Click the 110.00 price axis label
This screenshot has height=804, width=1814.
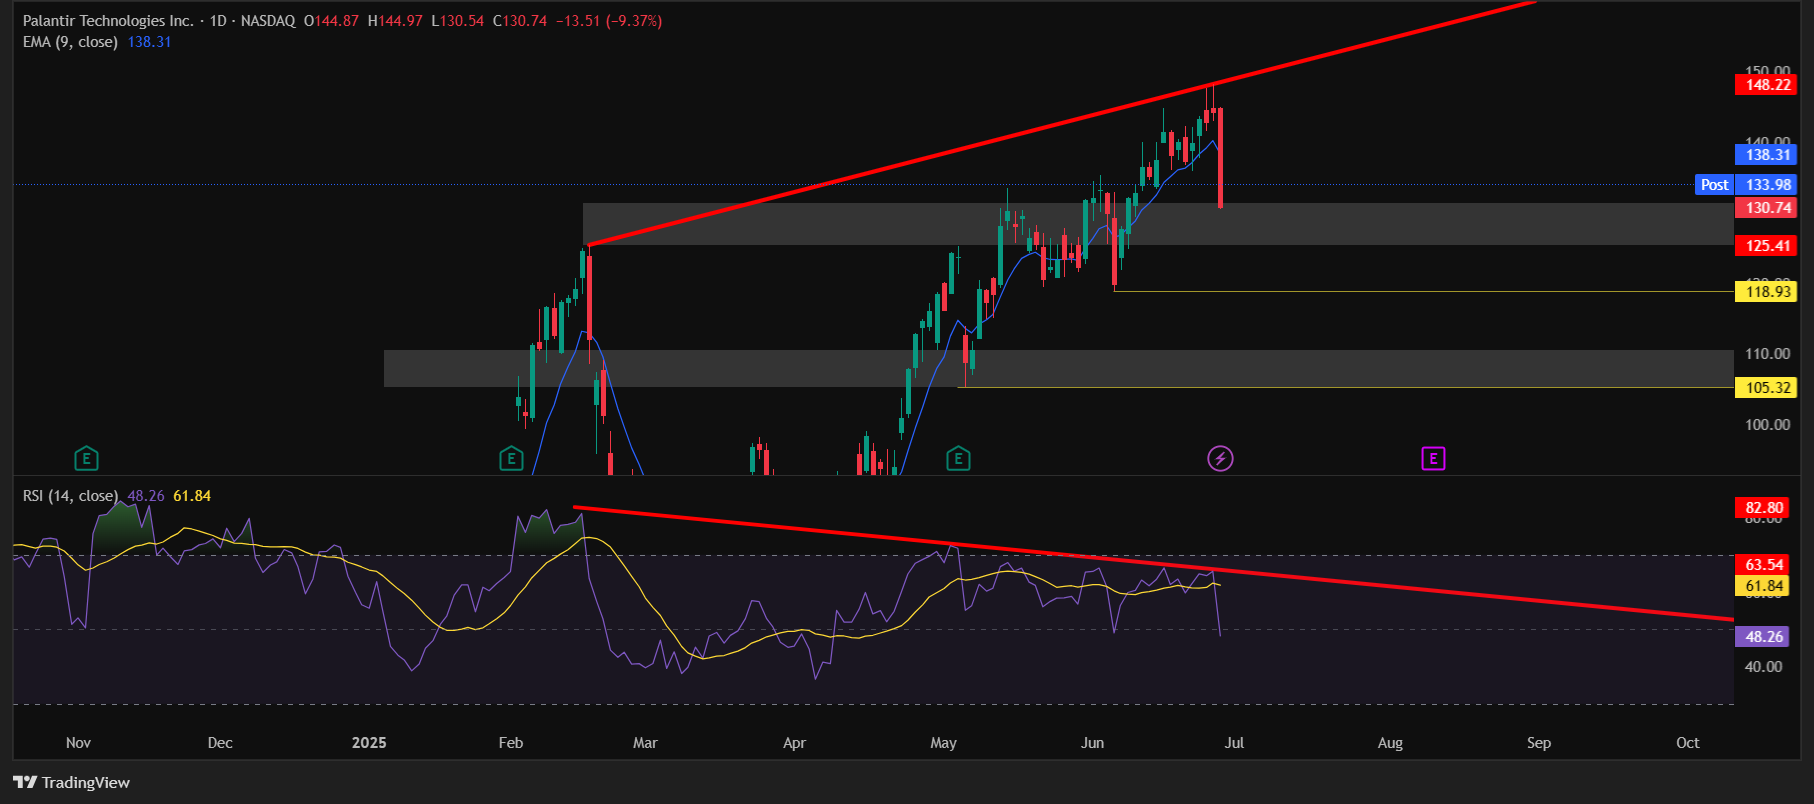click(1767, 354)
